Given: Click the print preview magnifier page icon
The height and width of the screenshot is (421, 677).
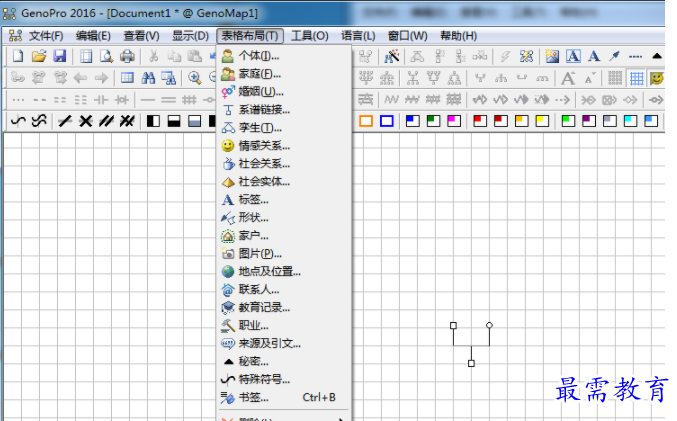Looking at the screenshot, I should [106, 56].
